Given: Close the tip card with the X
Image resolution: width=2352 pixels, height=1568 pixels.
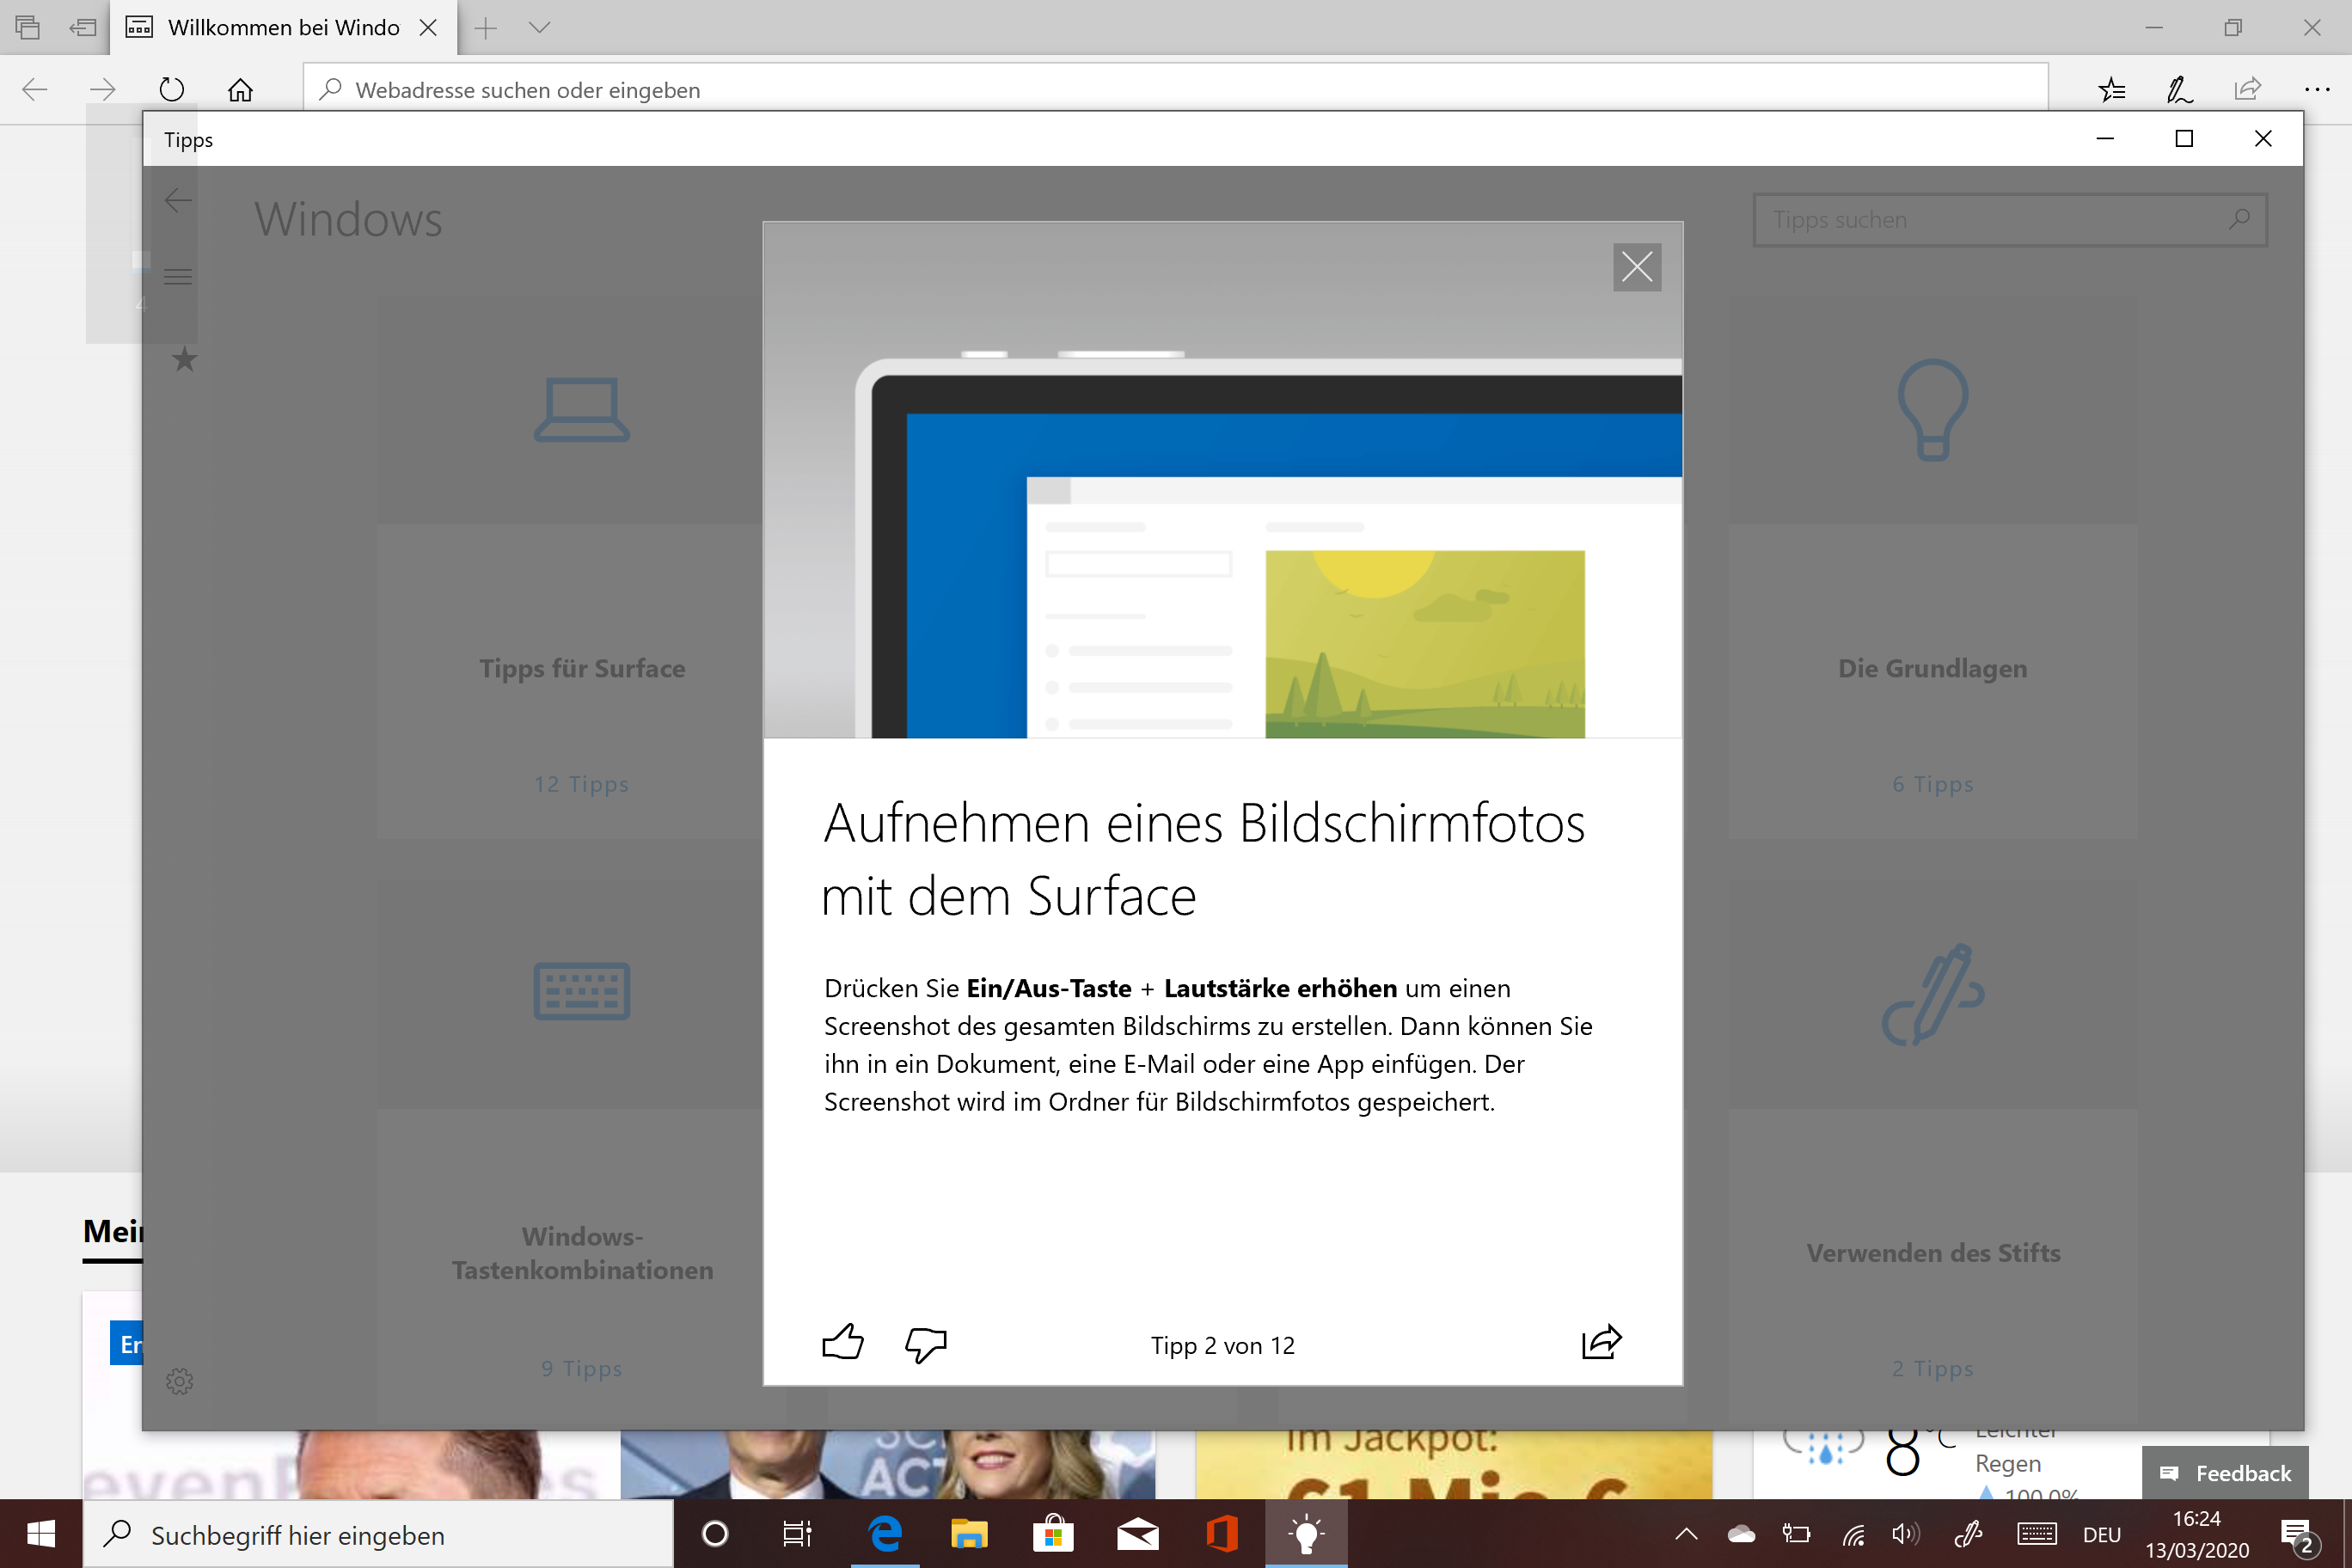Looking at the screenshot, I should (x=1636, y=267).
